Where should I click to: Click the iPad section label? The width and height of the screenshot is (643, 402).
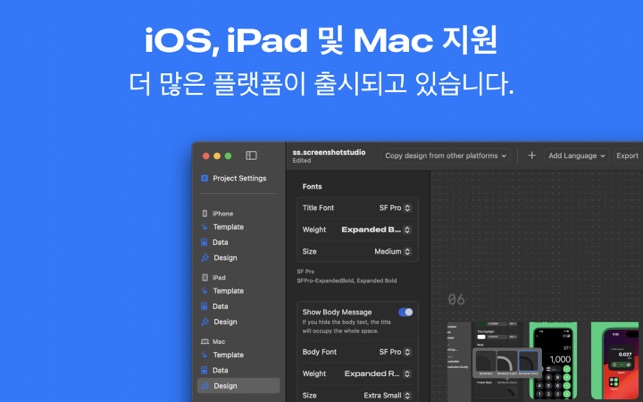click(219, 277)
